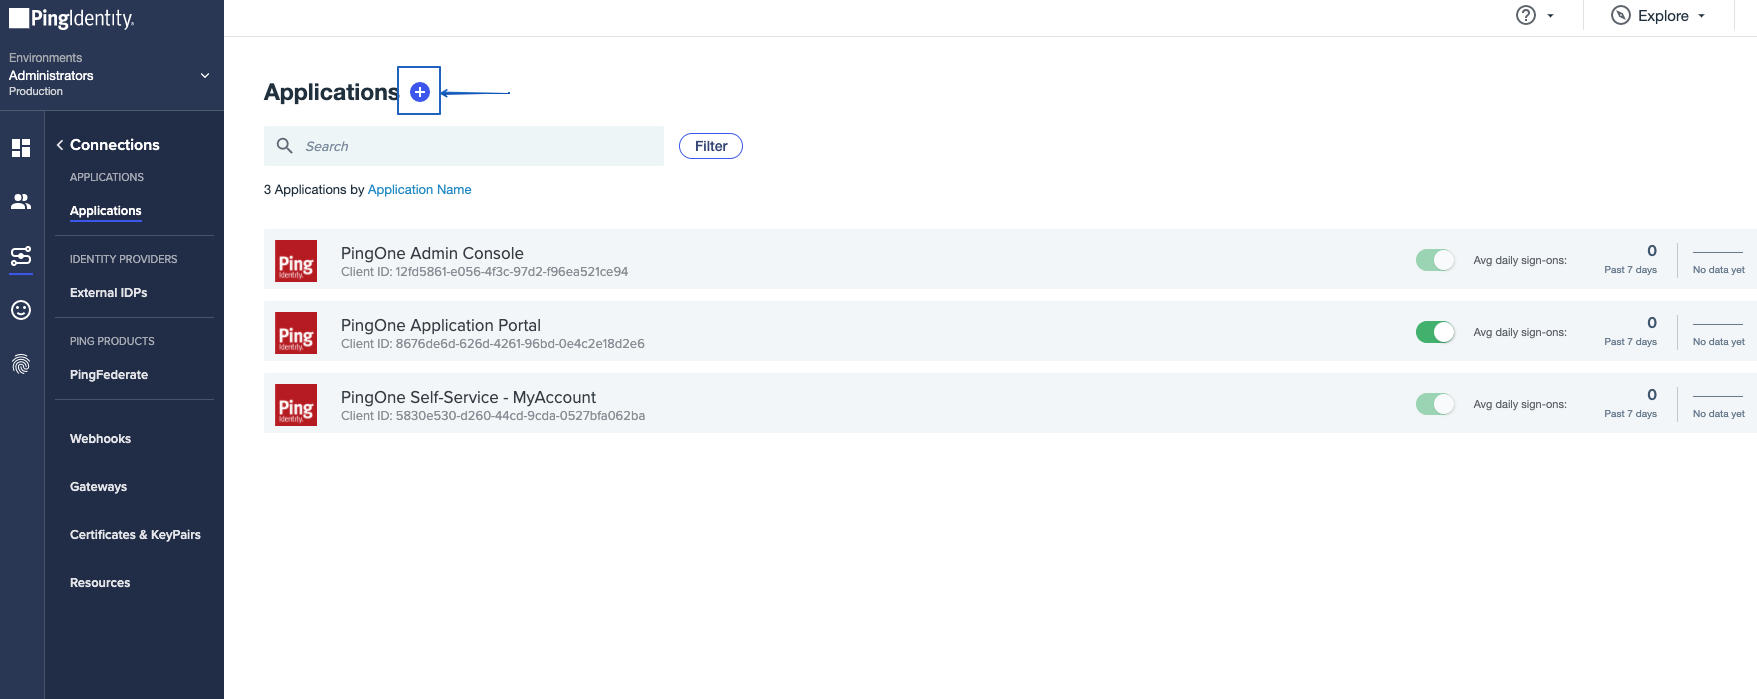Click the applications Search field
The width and height of the screenshot is (1757, 699).
click(x=464, y=146)
